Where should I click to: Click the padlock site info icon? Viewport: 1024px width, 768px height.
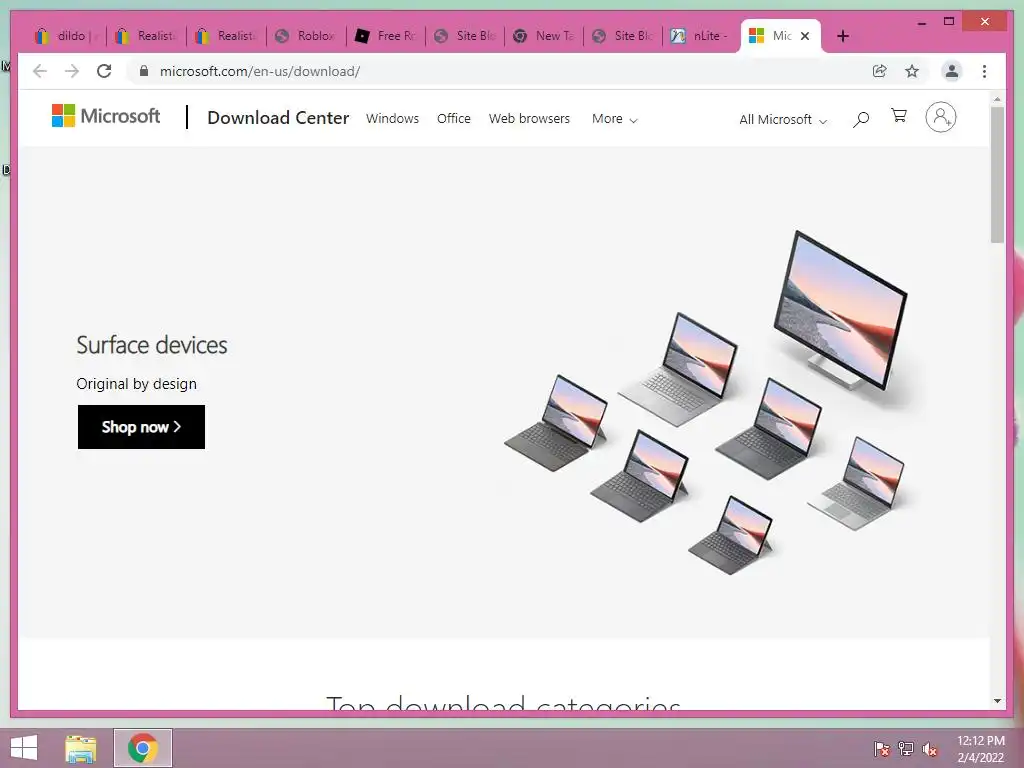[x=144, y=71]
